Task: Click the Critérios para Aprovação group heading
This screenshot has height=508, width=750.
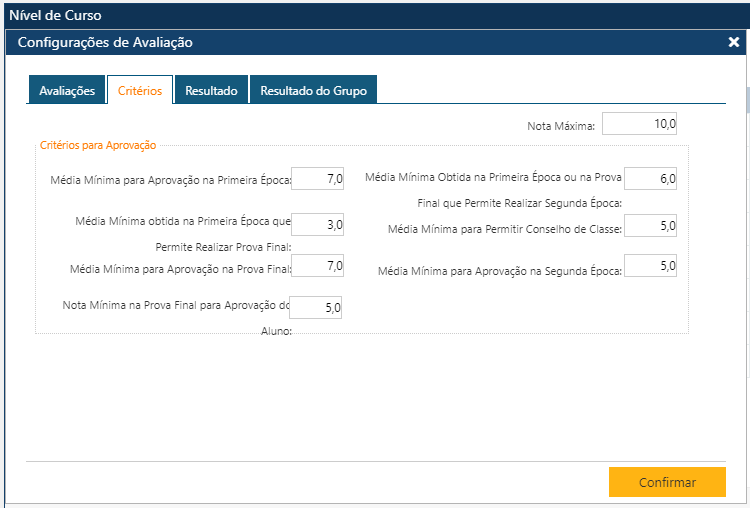Action: [x=98, y=145]
